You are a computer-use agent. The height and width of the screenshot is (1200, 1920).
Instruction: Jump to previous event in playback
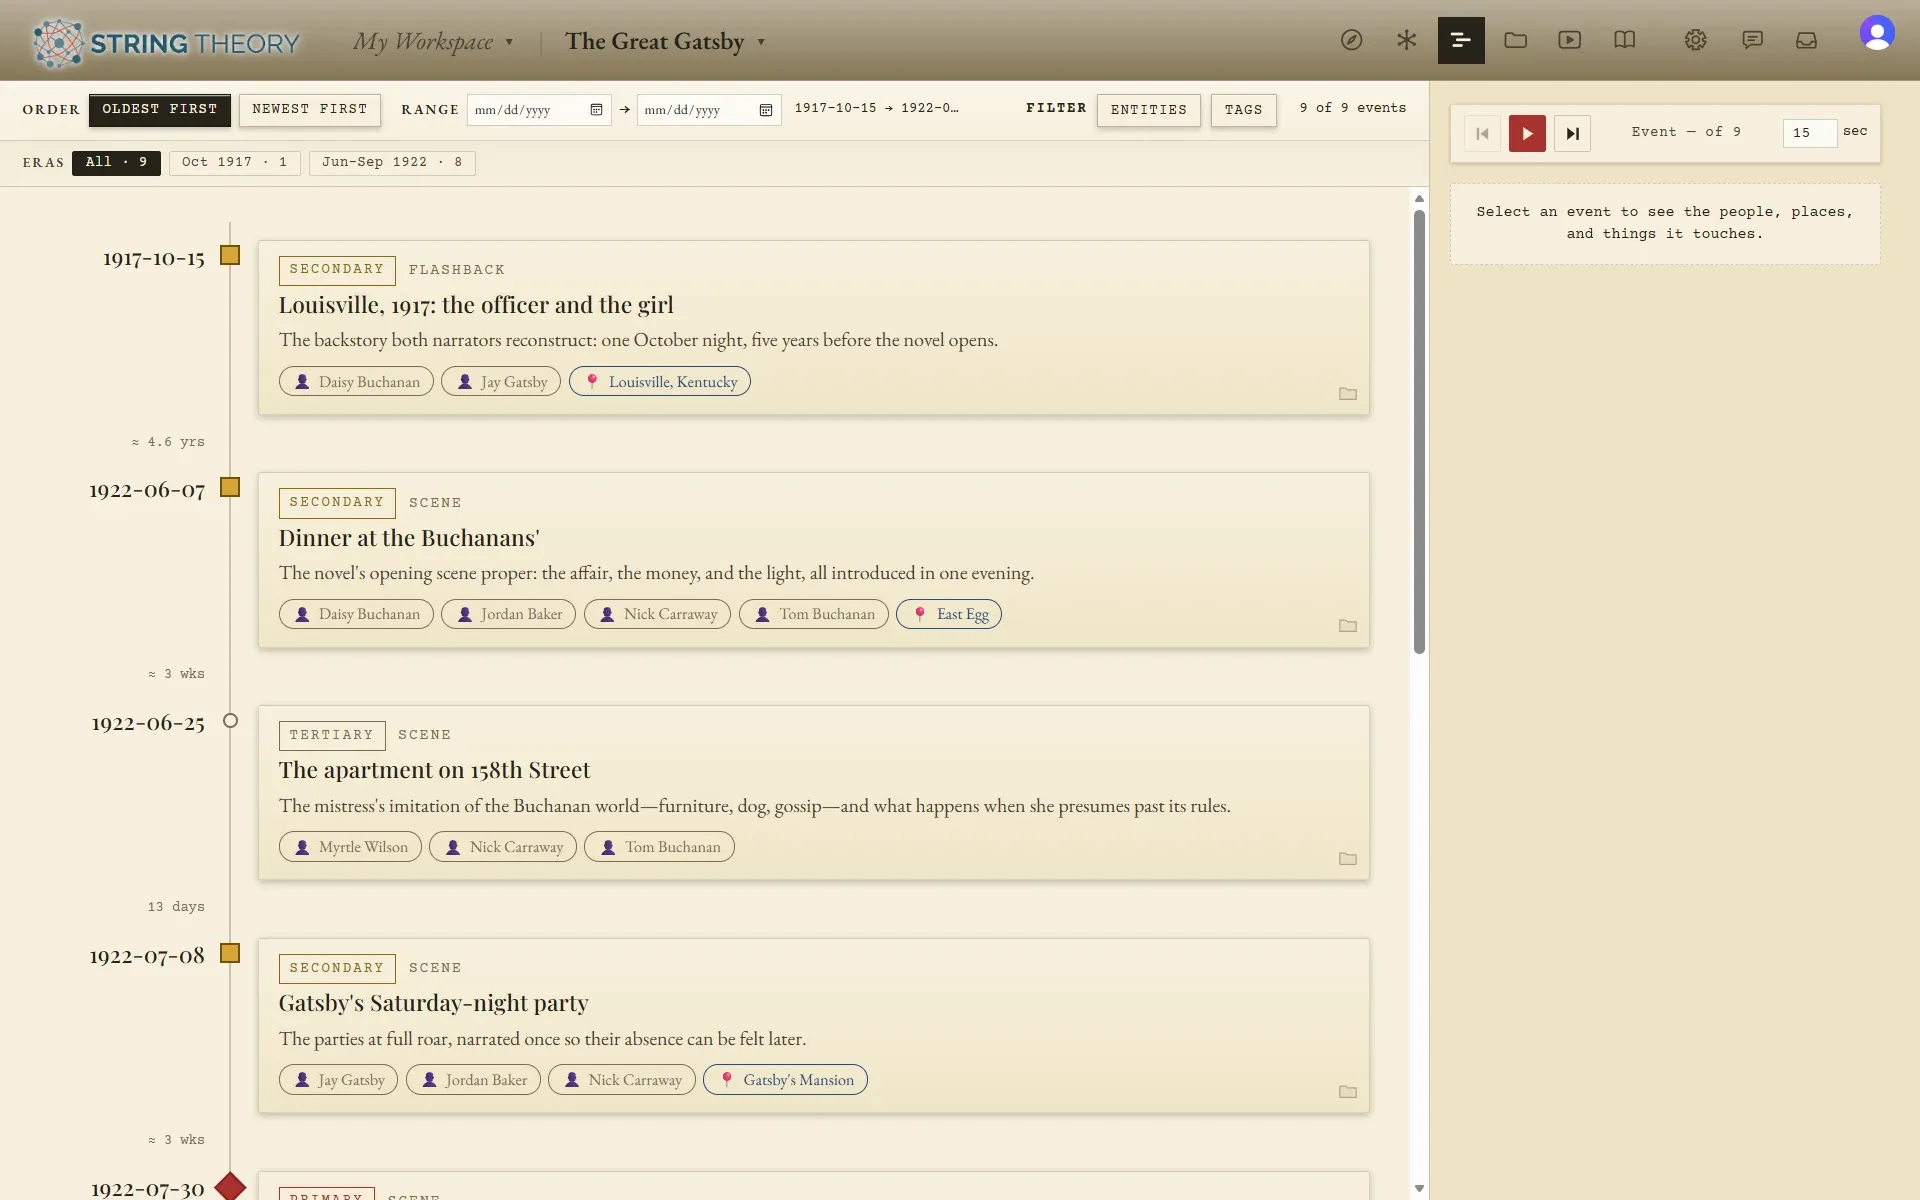coord(1482,133)
